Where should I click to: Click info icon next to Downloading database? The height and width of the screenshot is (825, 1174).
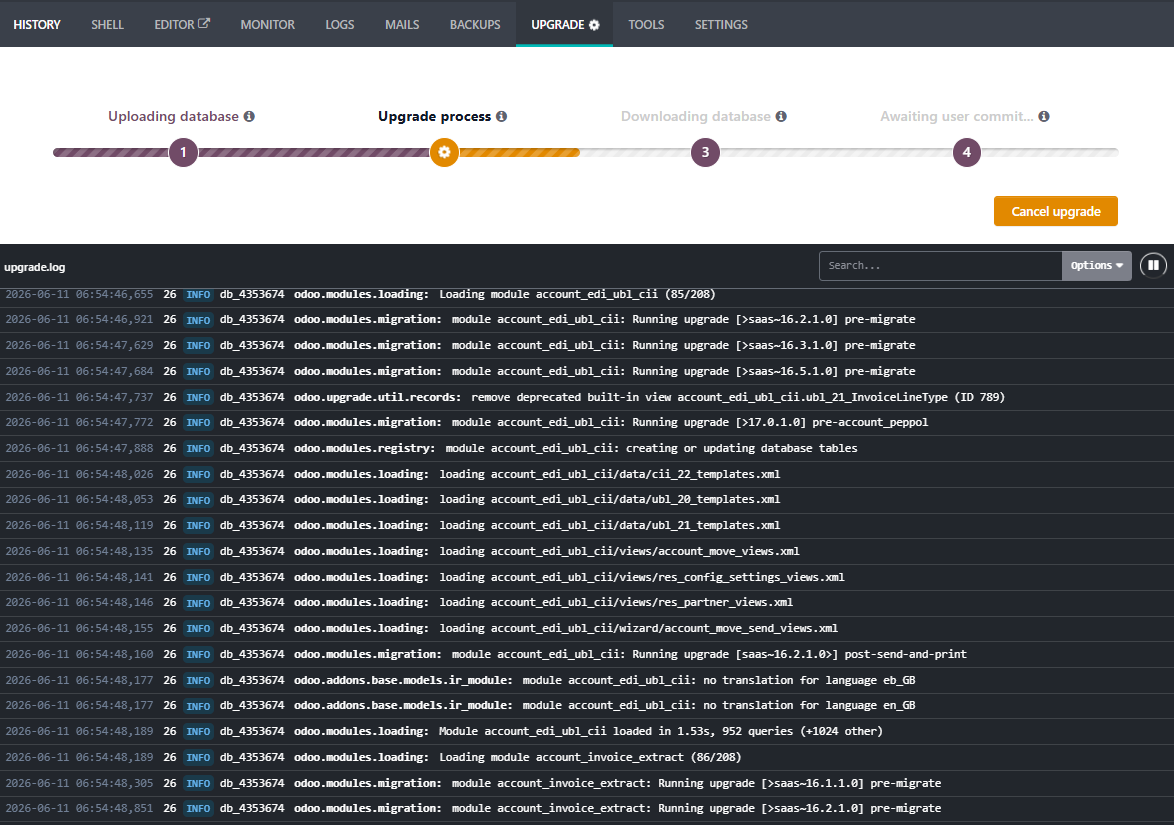[781, 116]
